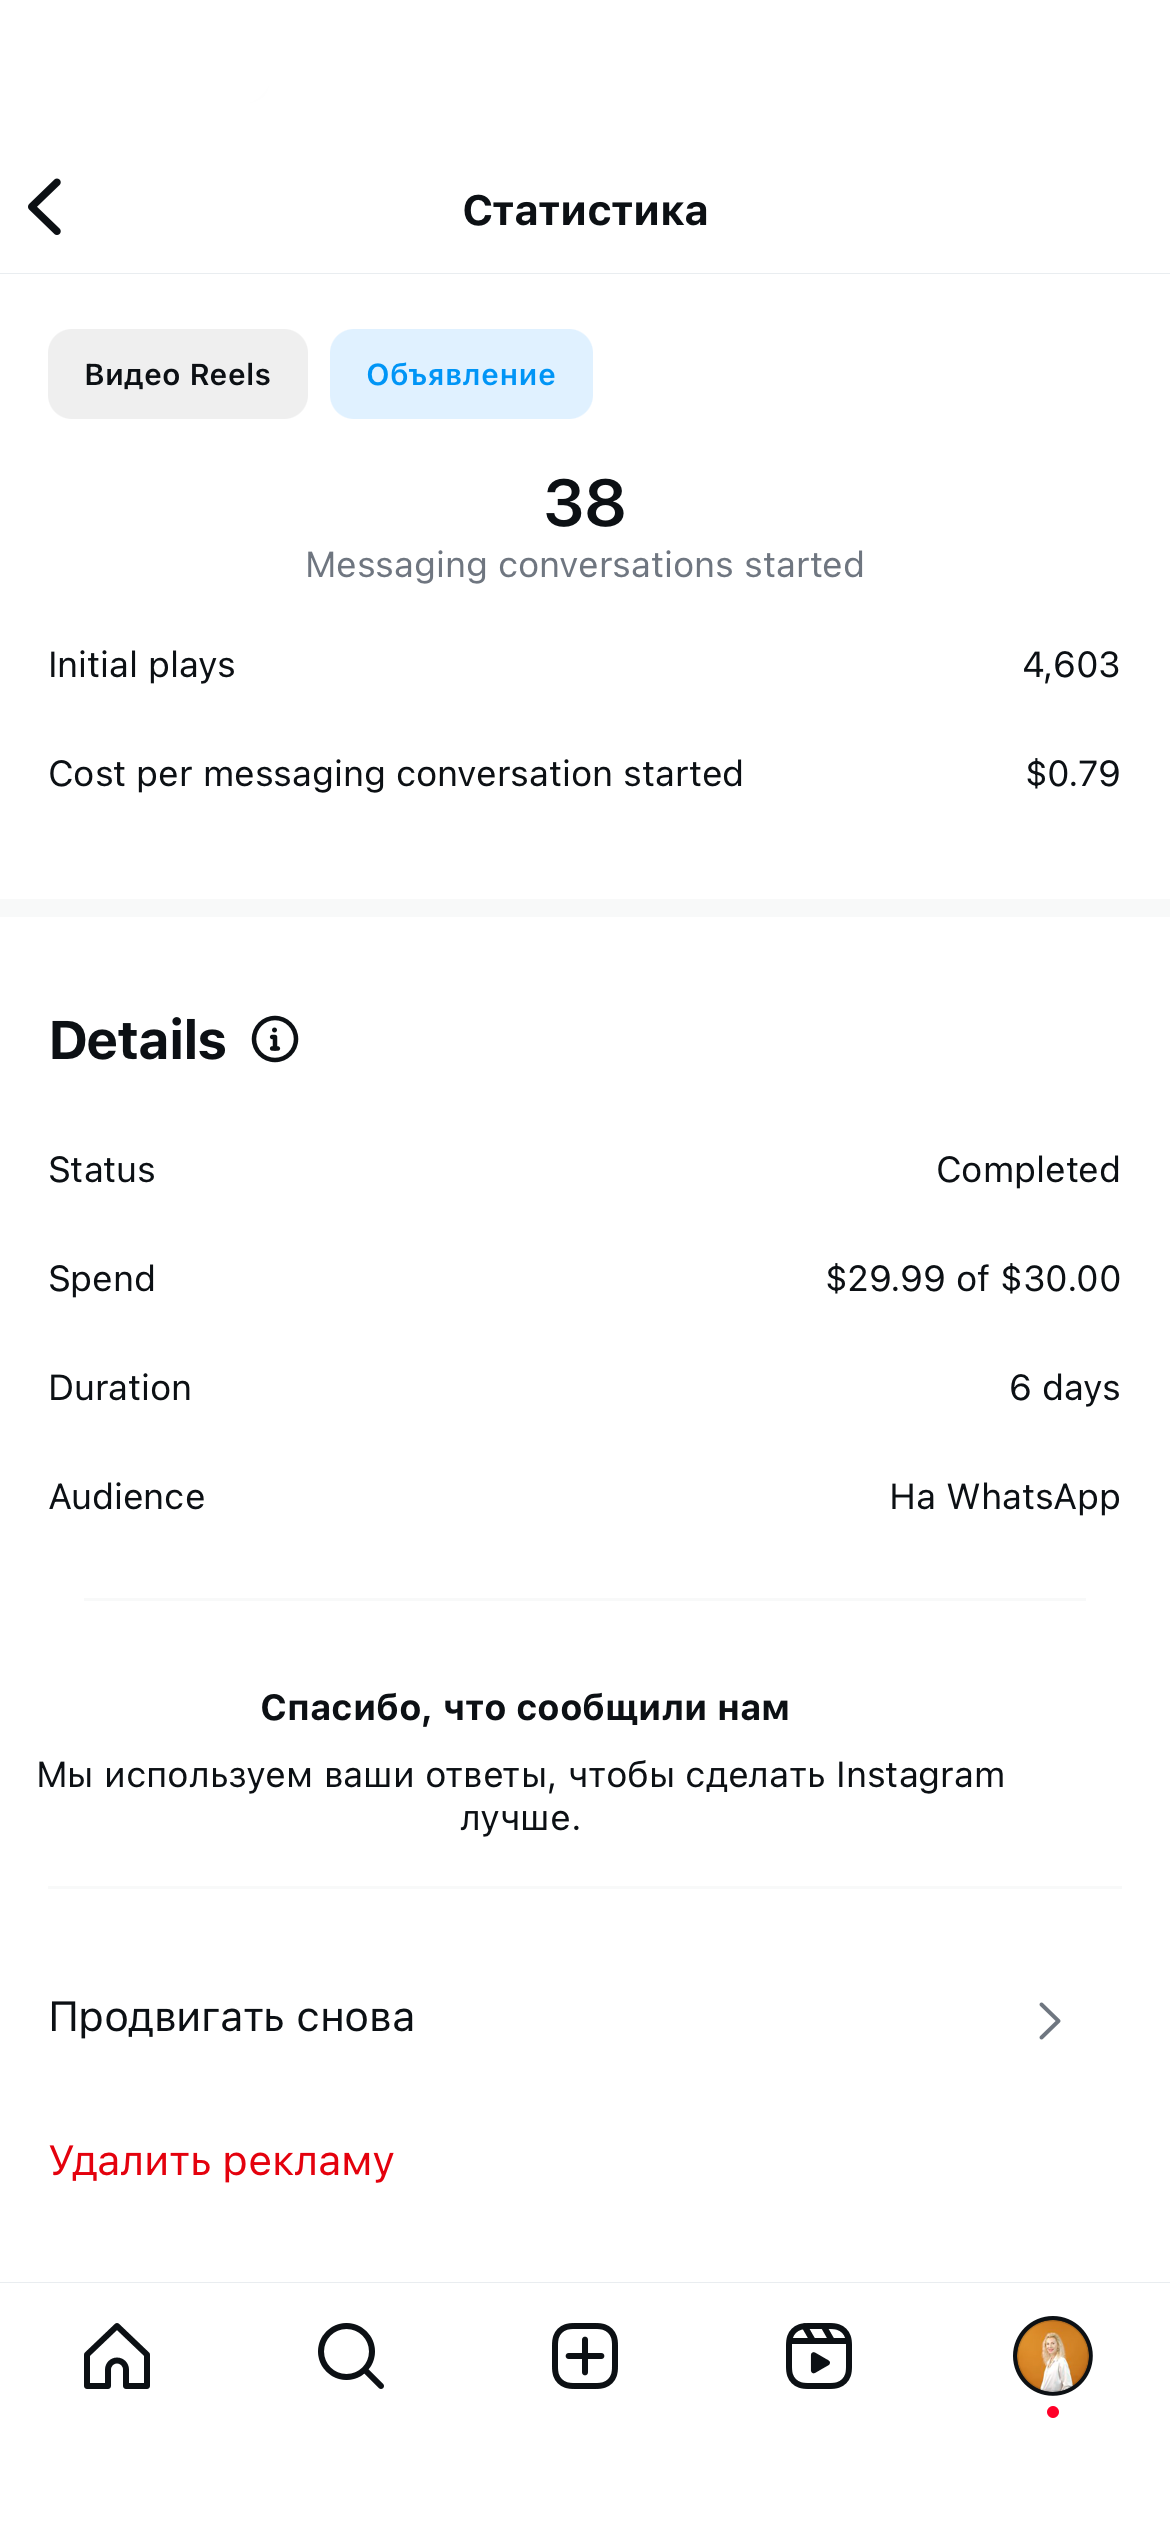1170x2532 pixels.
Task: Tap the Продвигать снова label
Action: pyautogui.click(x=232, y=2018)
